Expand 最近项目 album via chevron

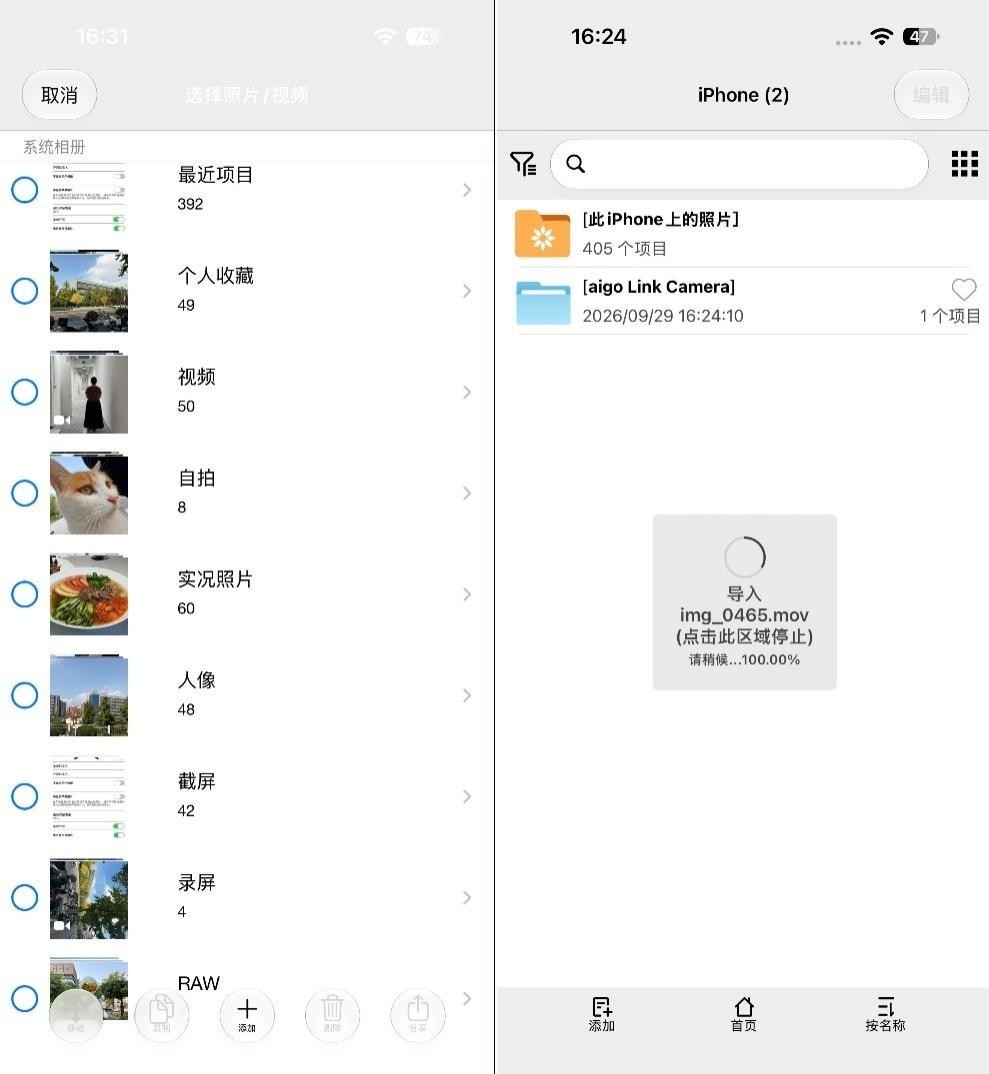[467, 190]
